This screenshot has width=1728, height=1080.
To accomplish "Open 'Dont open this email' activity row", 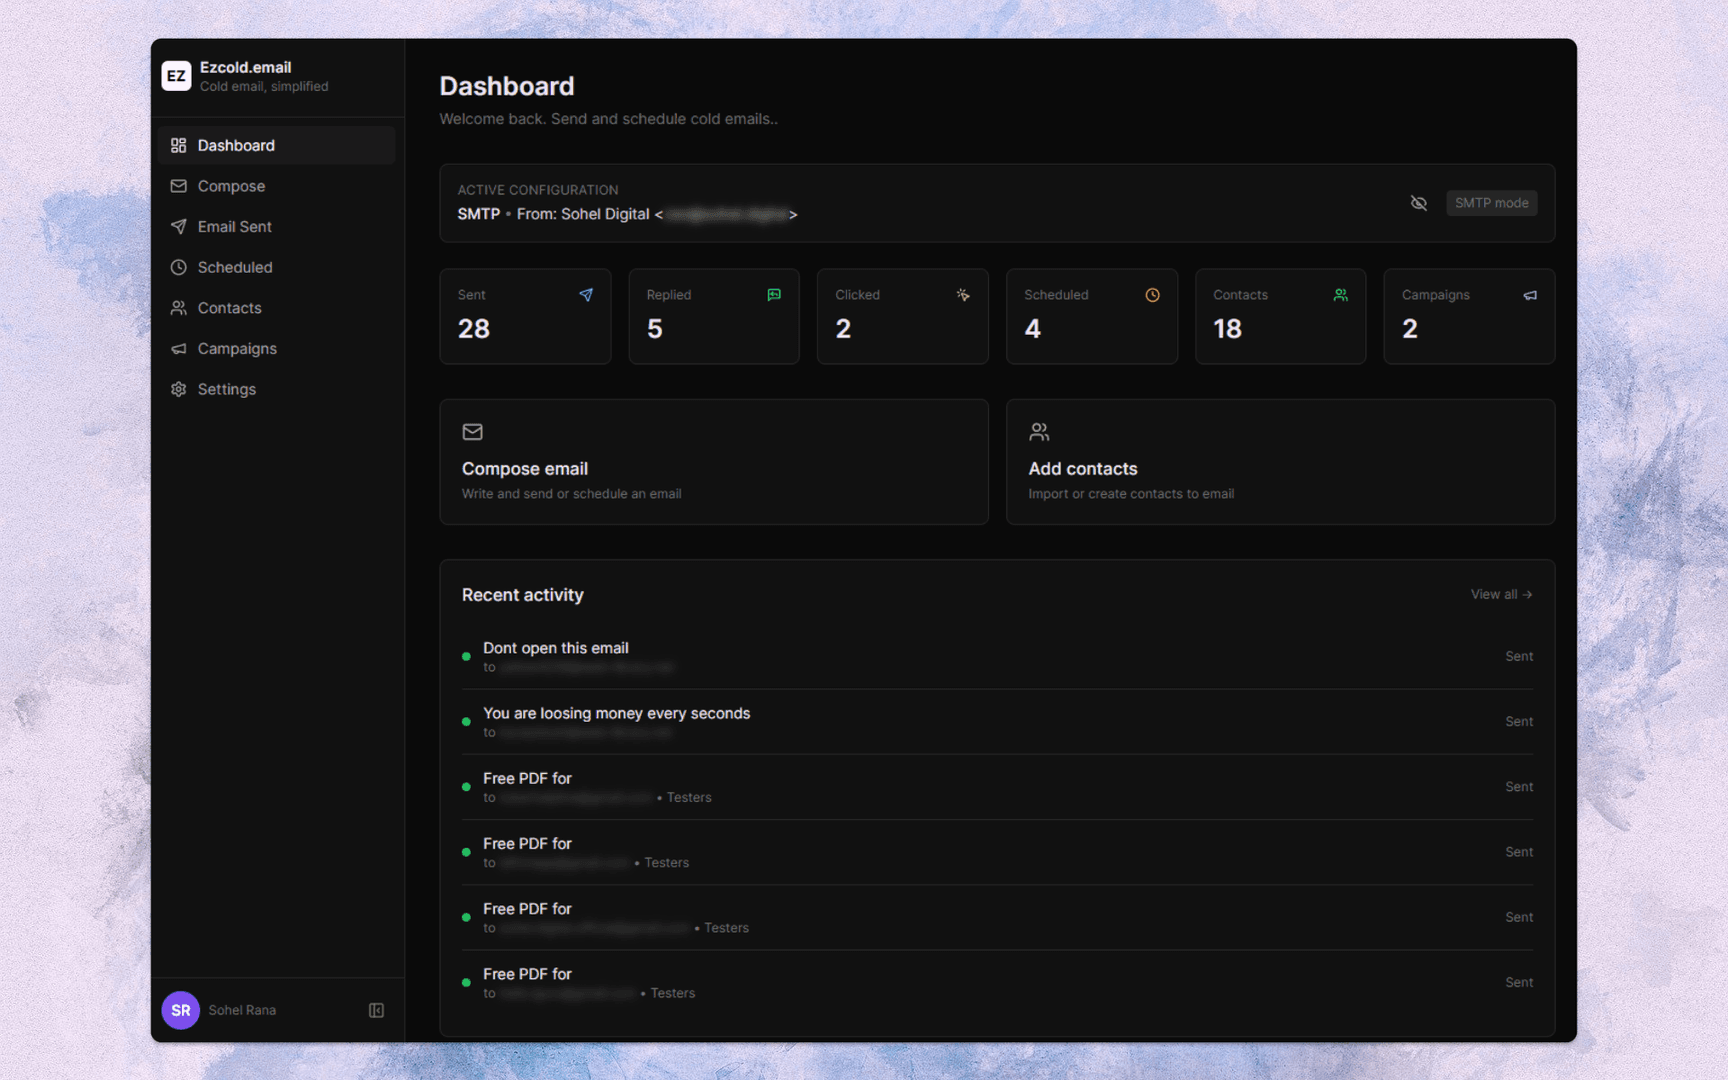I will 997,657.
